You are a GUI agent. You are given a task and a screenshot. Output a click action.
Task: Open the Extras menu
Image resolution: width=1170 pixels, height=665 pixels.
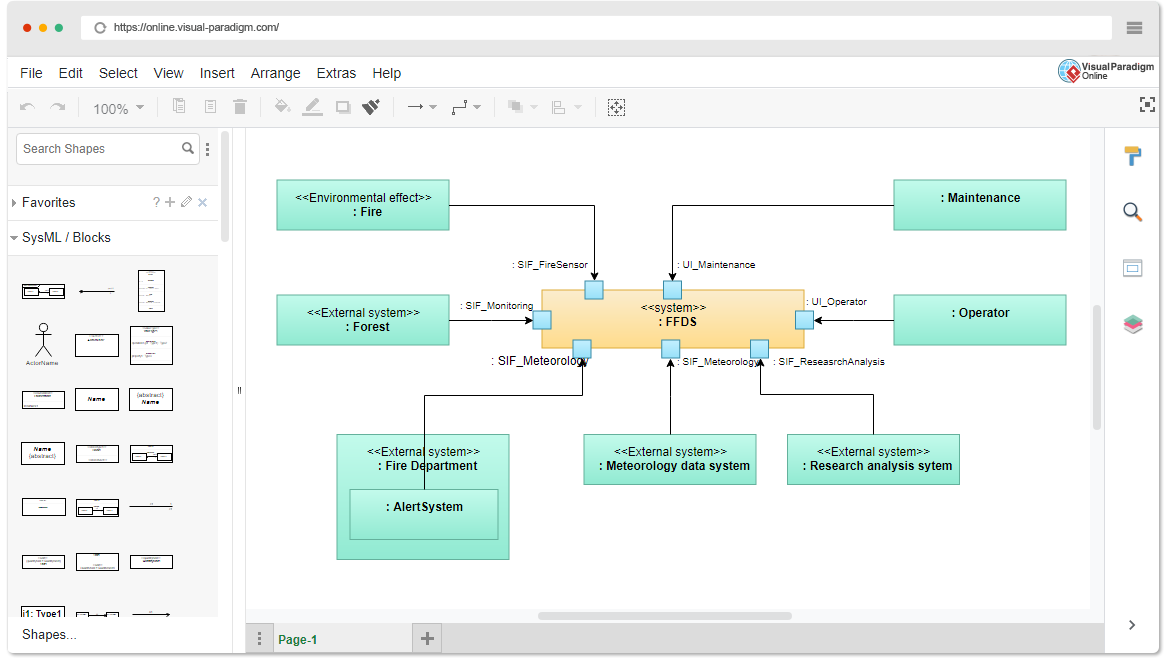(336, 73)
